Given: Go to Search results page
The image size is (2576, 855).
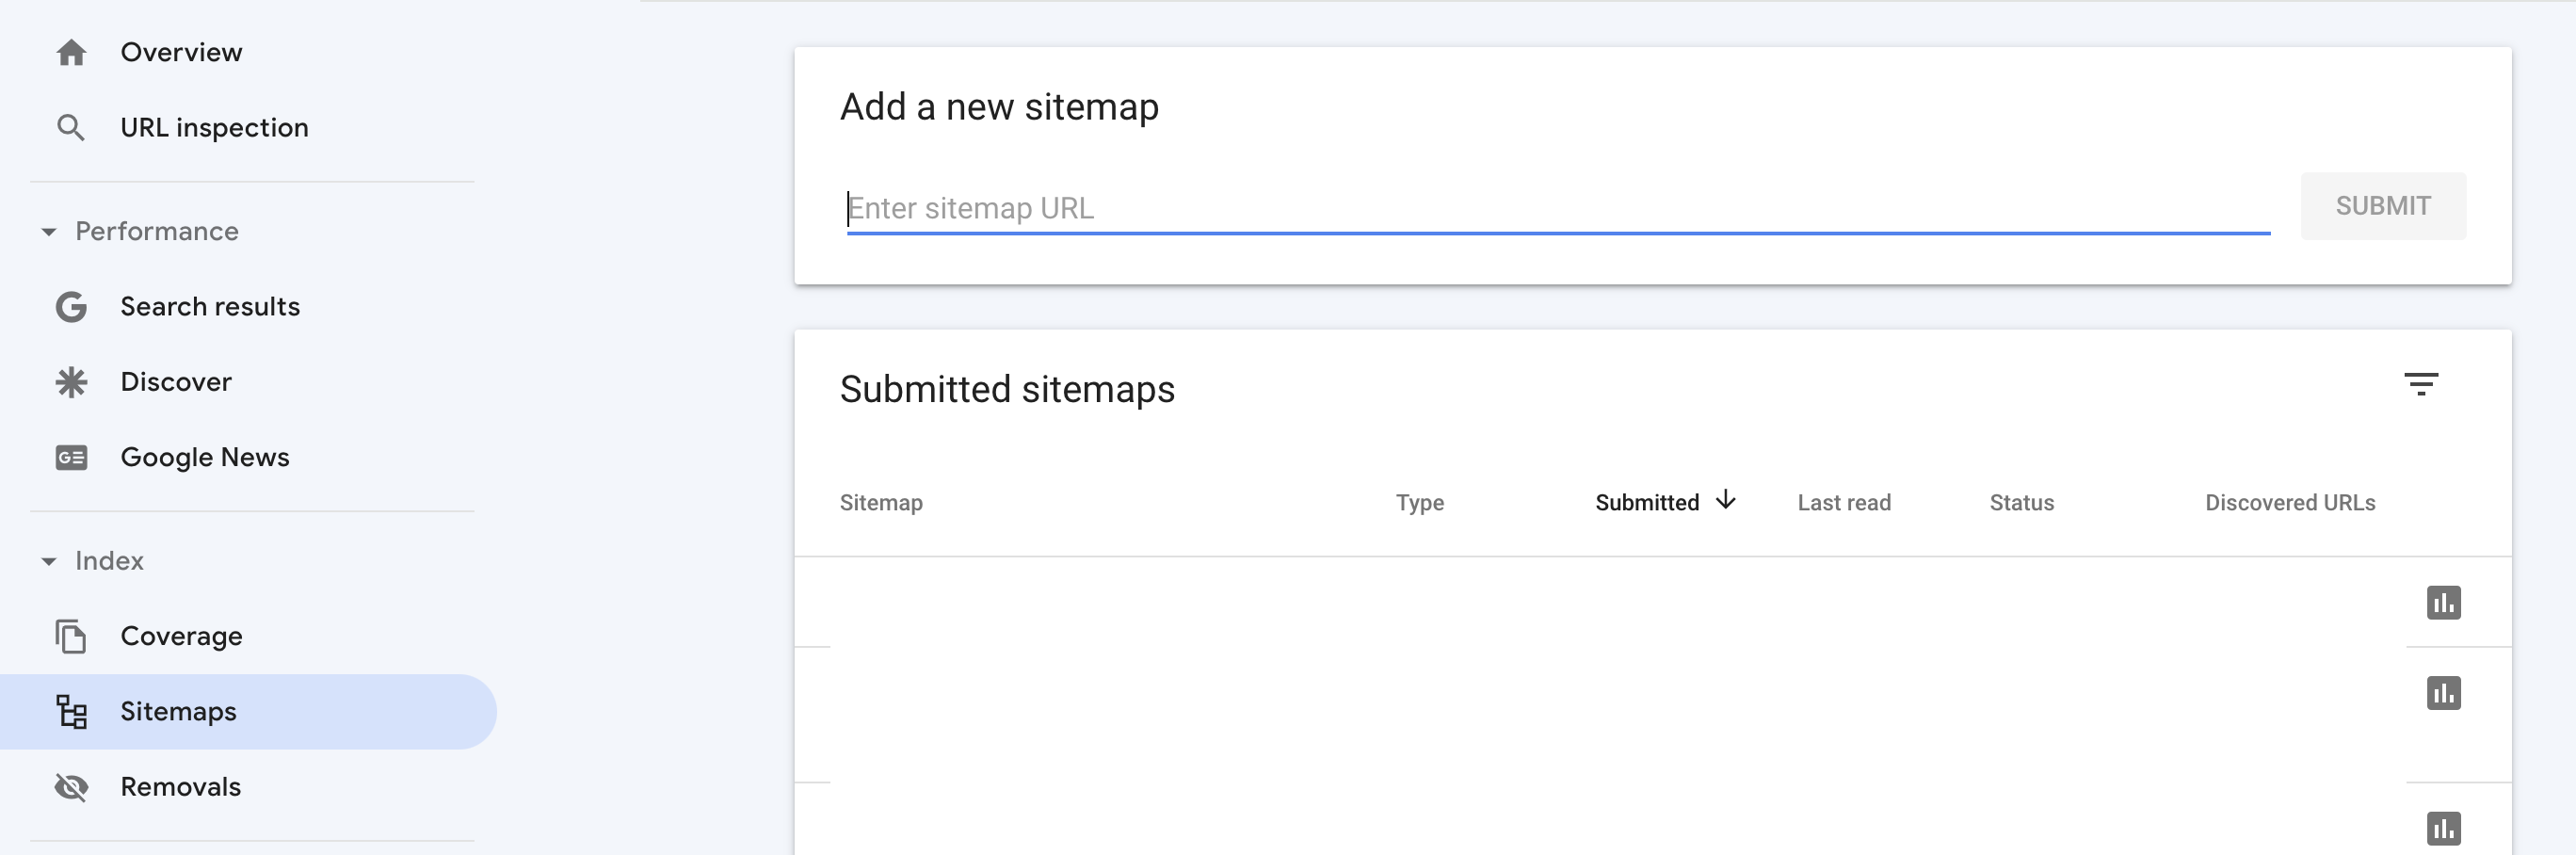Looking at the screenshot, I should click(210, 307).
